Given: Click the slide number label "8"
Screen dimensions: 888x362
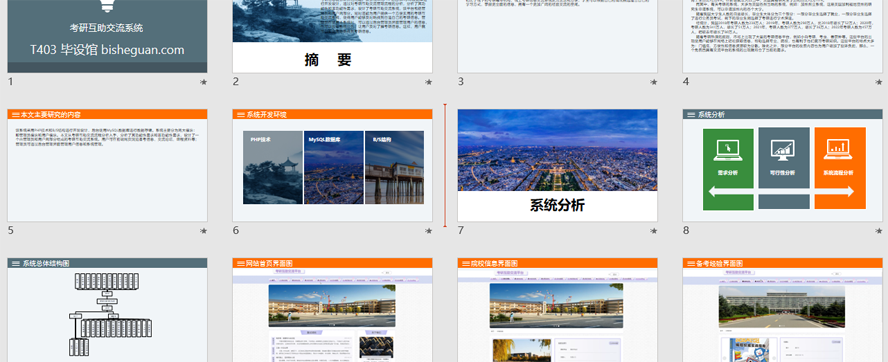Looking at the screenshot, I should click(x=686, y=230).
